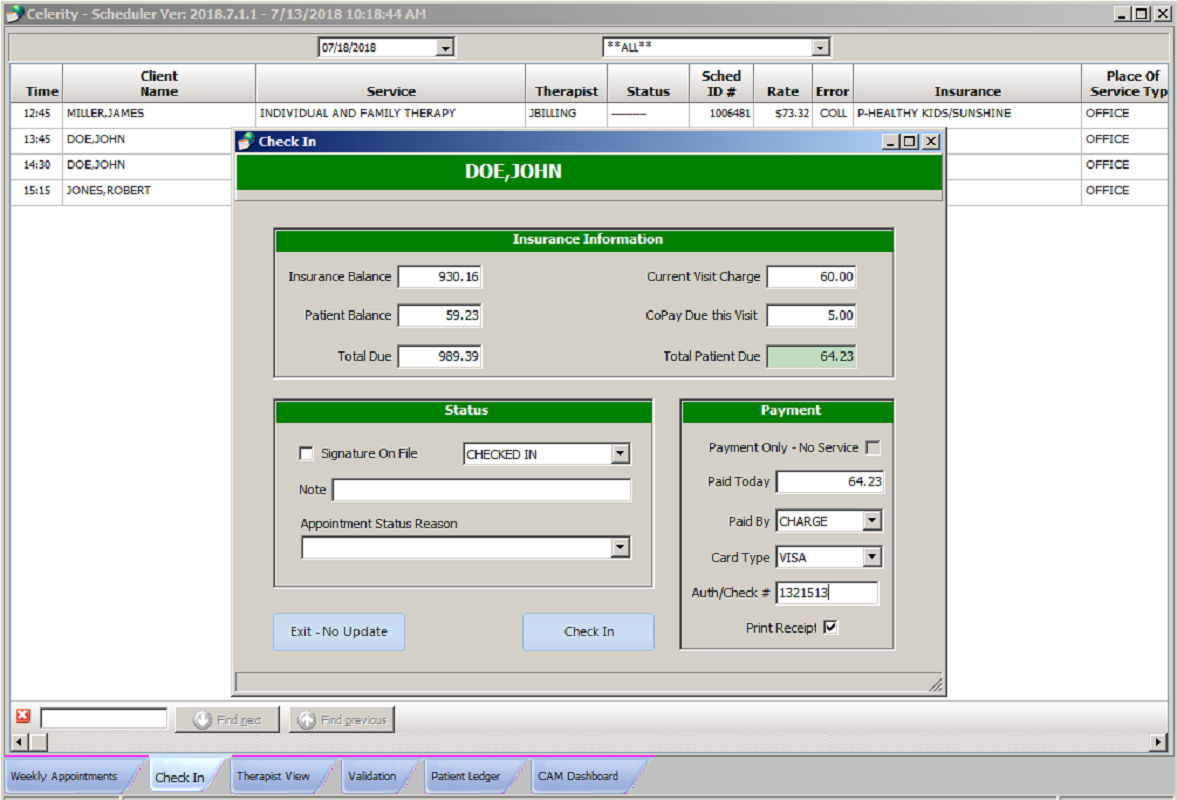Viewport: 1177px width, 800px height.
Task: Click the Check In dialog title icon
Action: pyautogui.click(x=245, y=141)
